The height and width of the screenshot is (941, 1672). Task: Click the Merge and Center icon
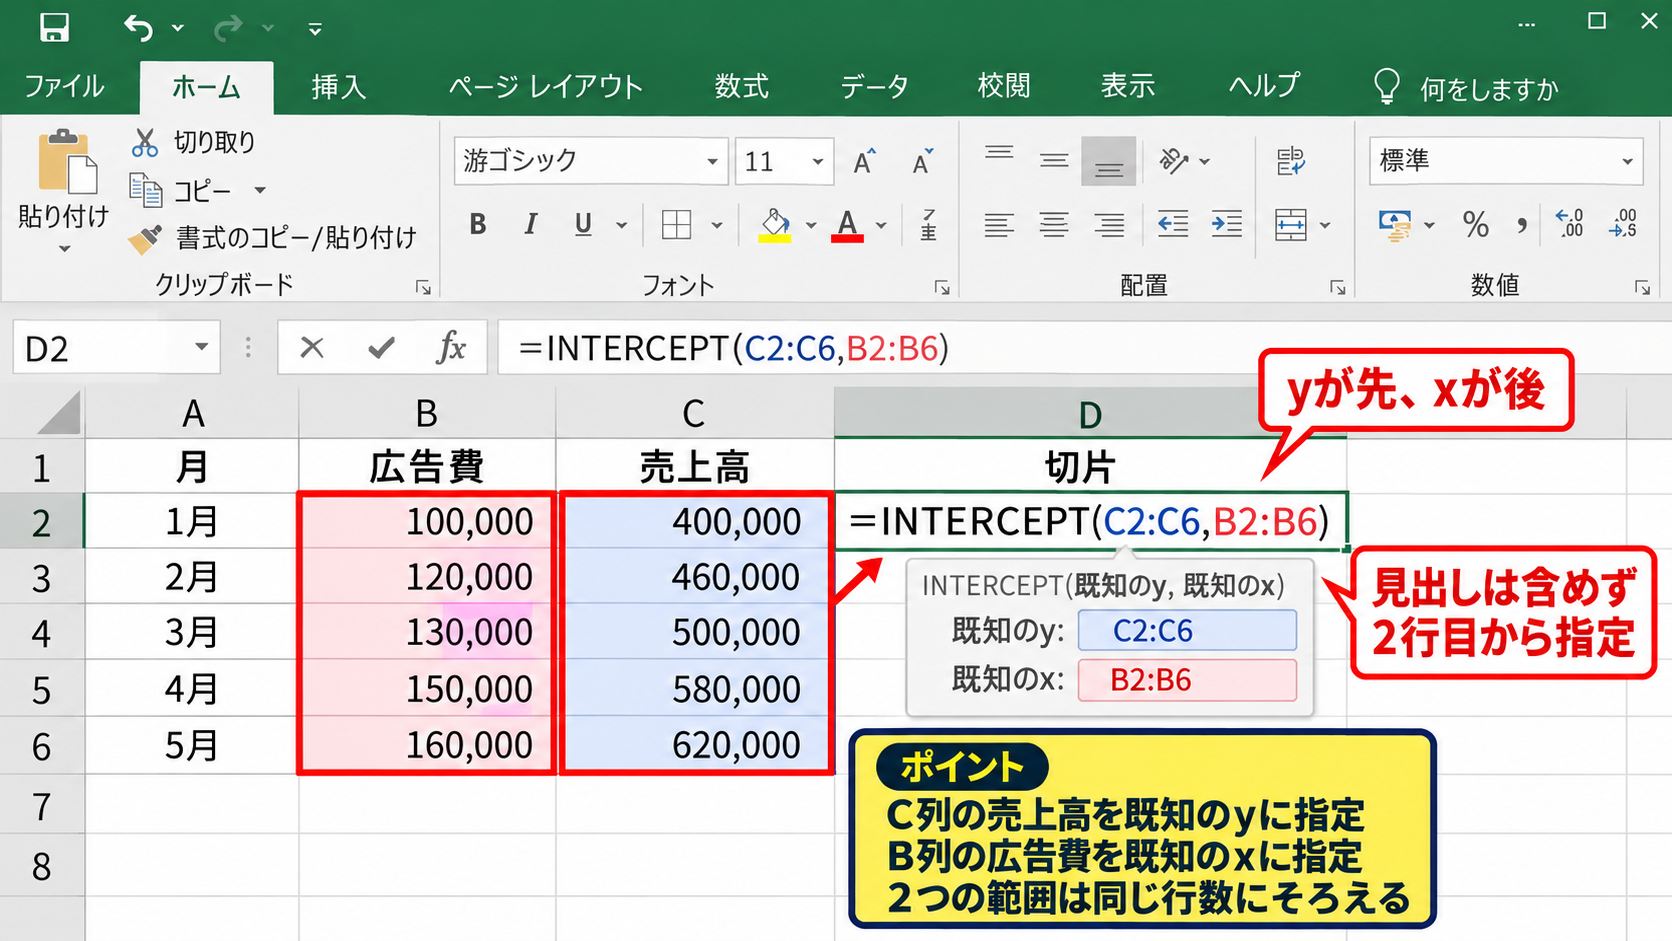(1291, 225)
